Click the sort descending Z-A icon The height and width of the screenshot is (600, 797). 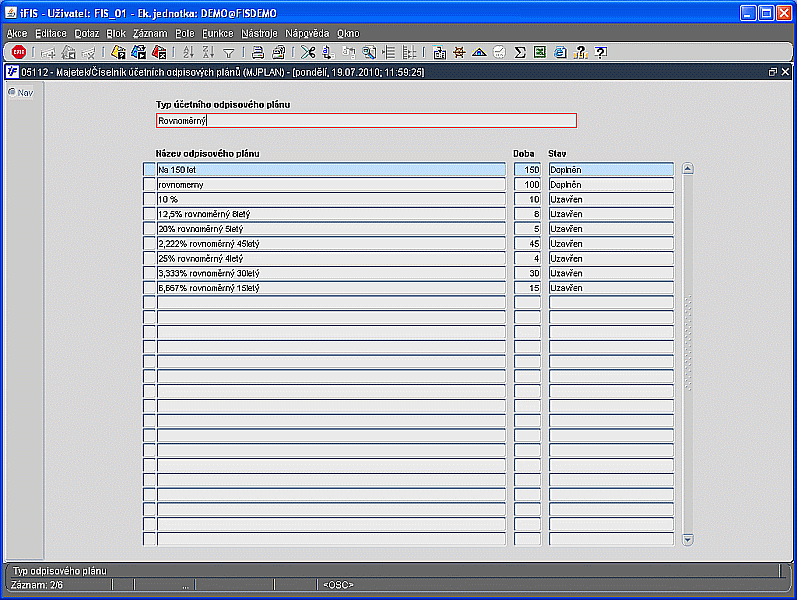click(x=208, y=52)
